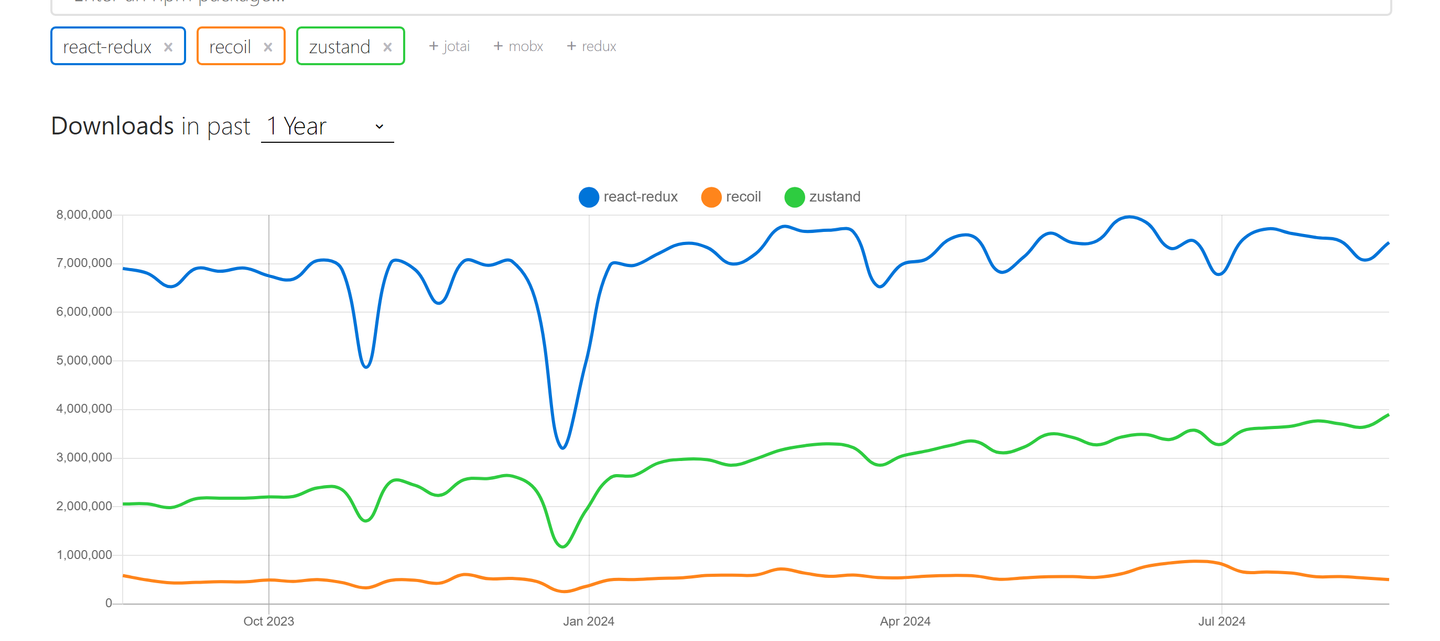Click the recoil legend label

(743, 197)
